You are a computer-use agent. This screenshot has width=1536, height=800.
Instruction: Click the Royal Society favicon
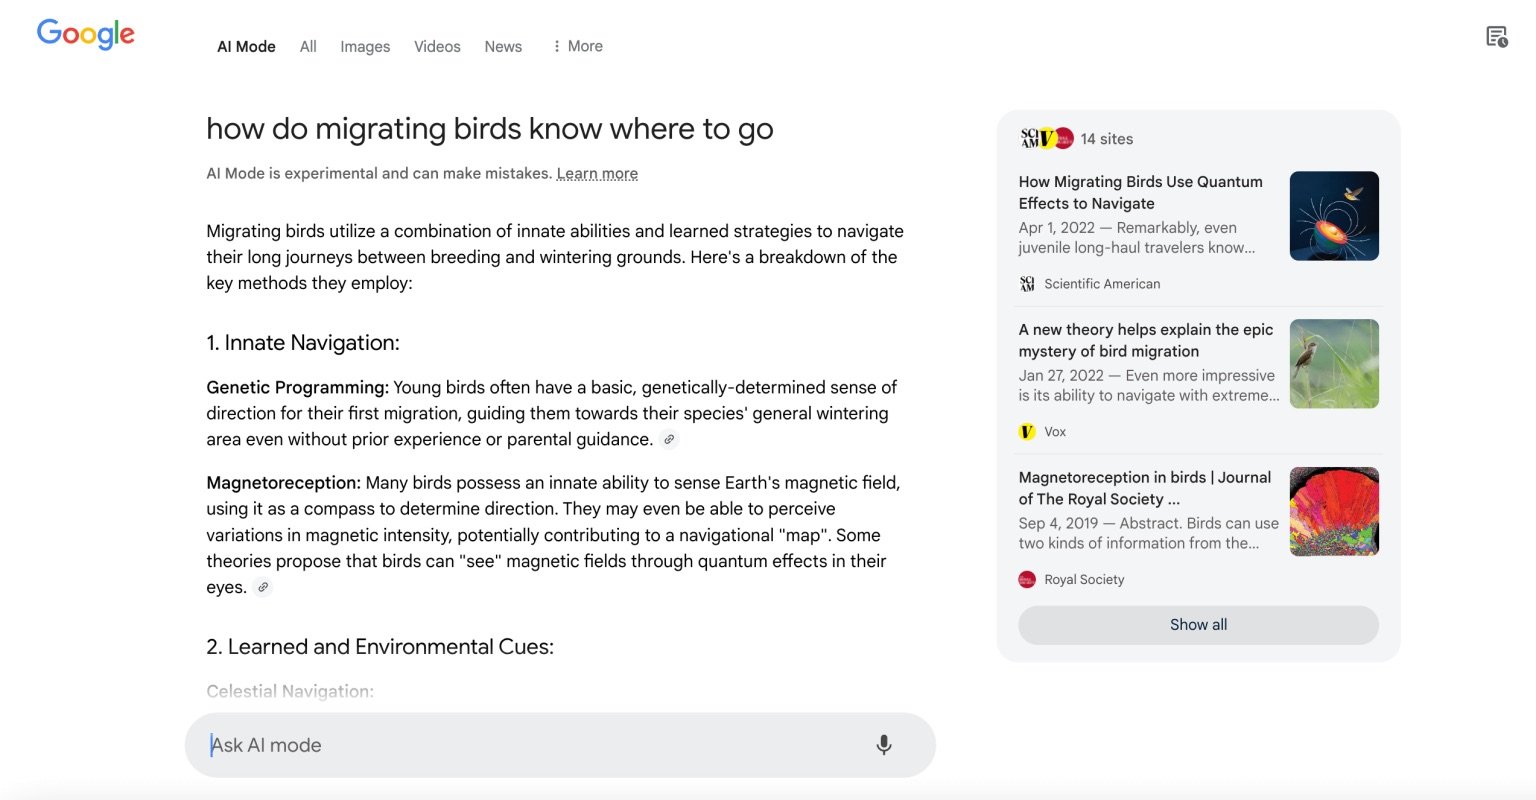pyautogui.click(x=1027, y=580)
